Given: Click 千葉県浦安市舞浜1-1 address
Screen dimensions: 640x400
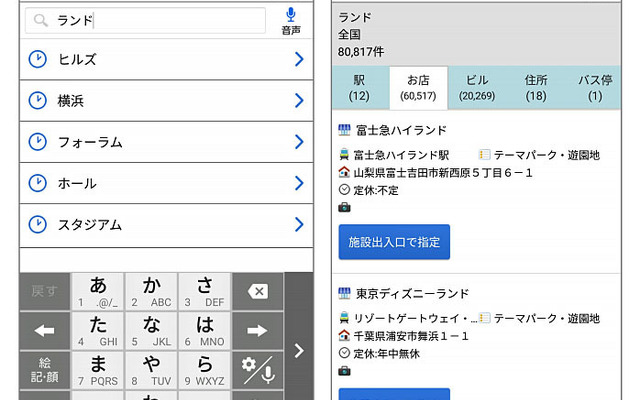Looking at the screenshot, I should pyautogui.click(x=411, y=336).
